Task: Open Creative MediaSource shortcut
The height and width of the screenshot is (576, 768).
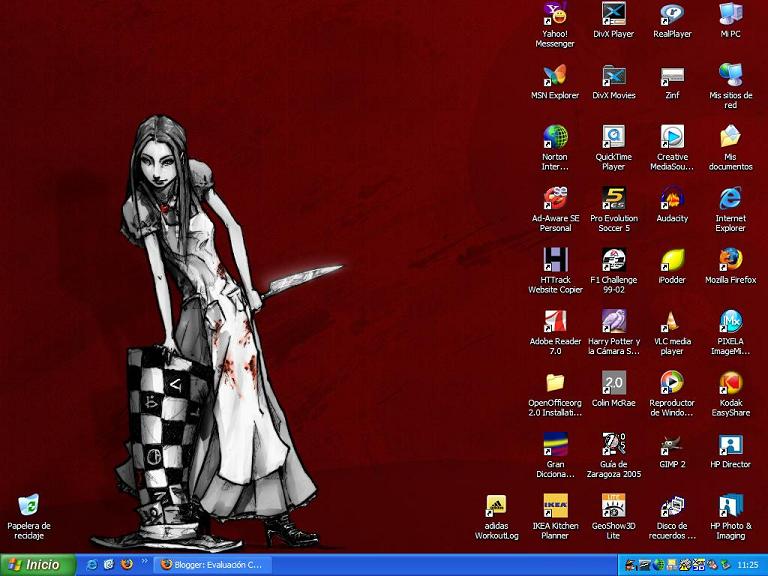Action: [672, 137]
